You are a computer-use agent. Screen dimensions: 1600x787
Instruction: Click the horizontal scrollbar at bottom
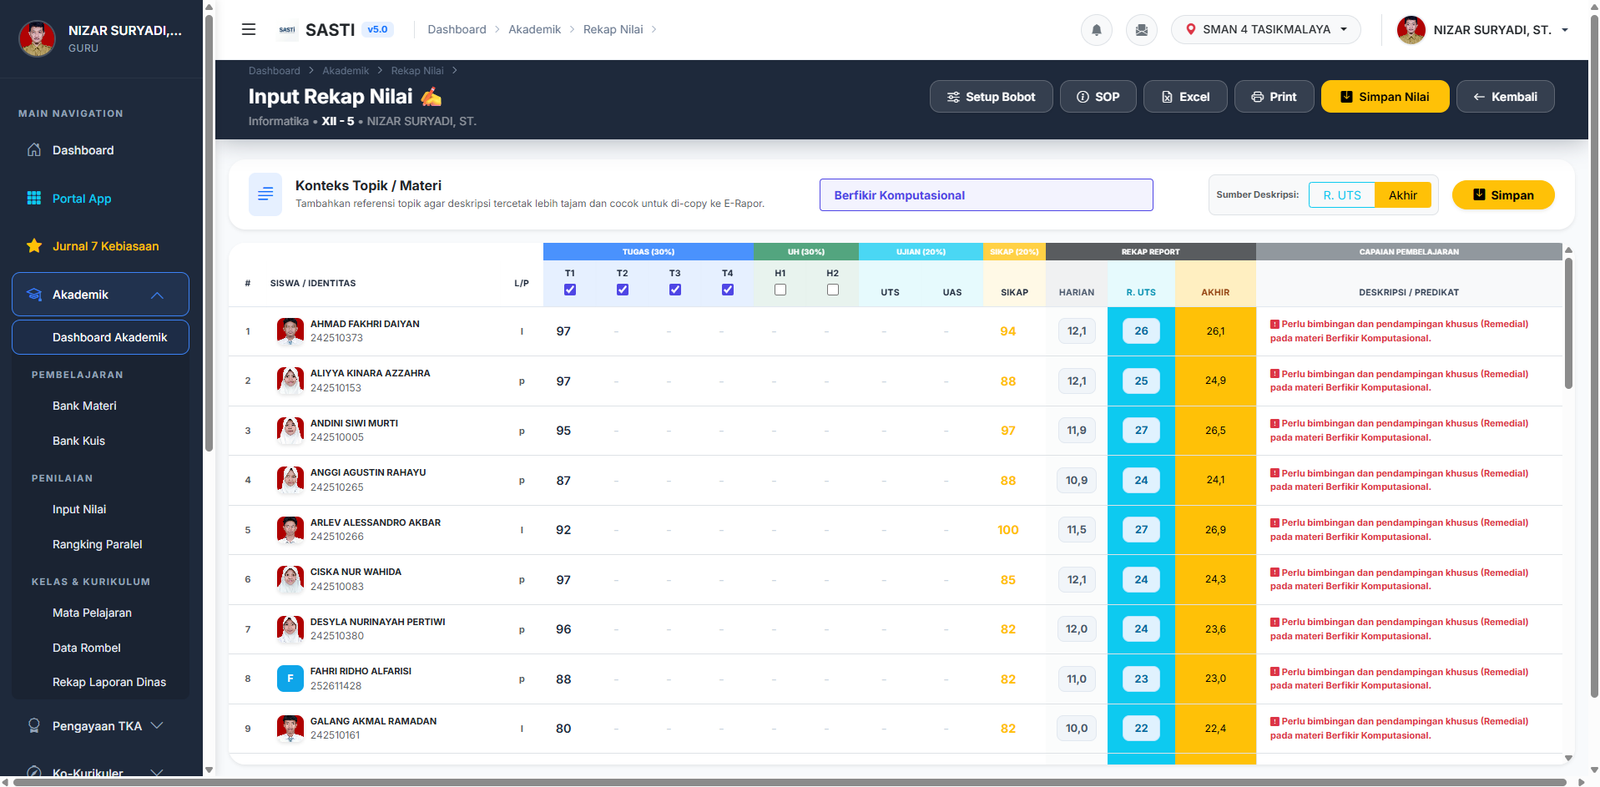[x=790, y=782]
